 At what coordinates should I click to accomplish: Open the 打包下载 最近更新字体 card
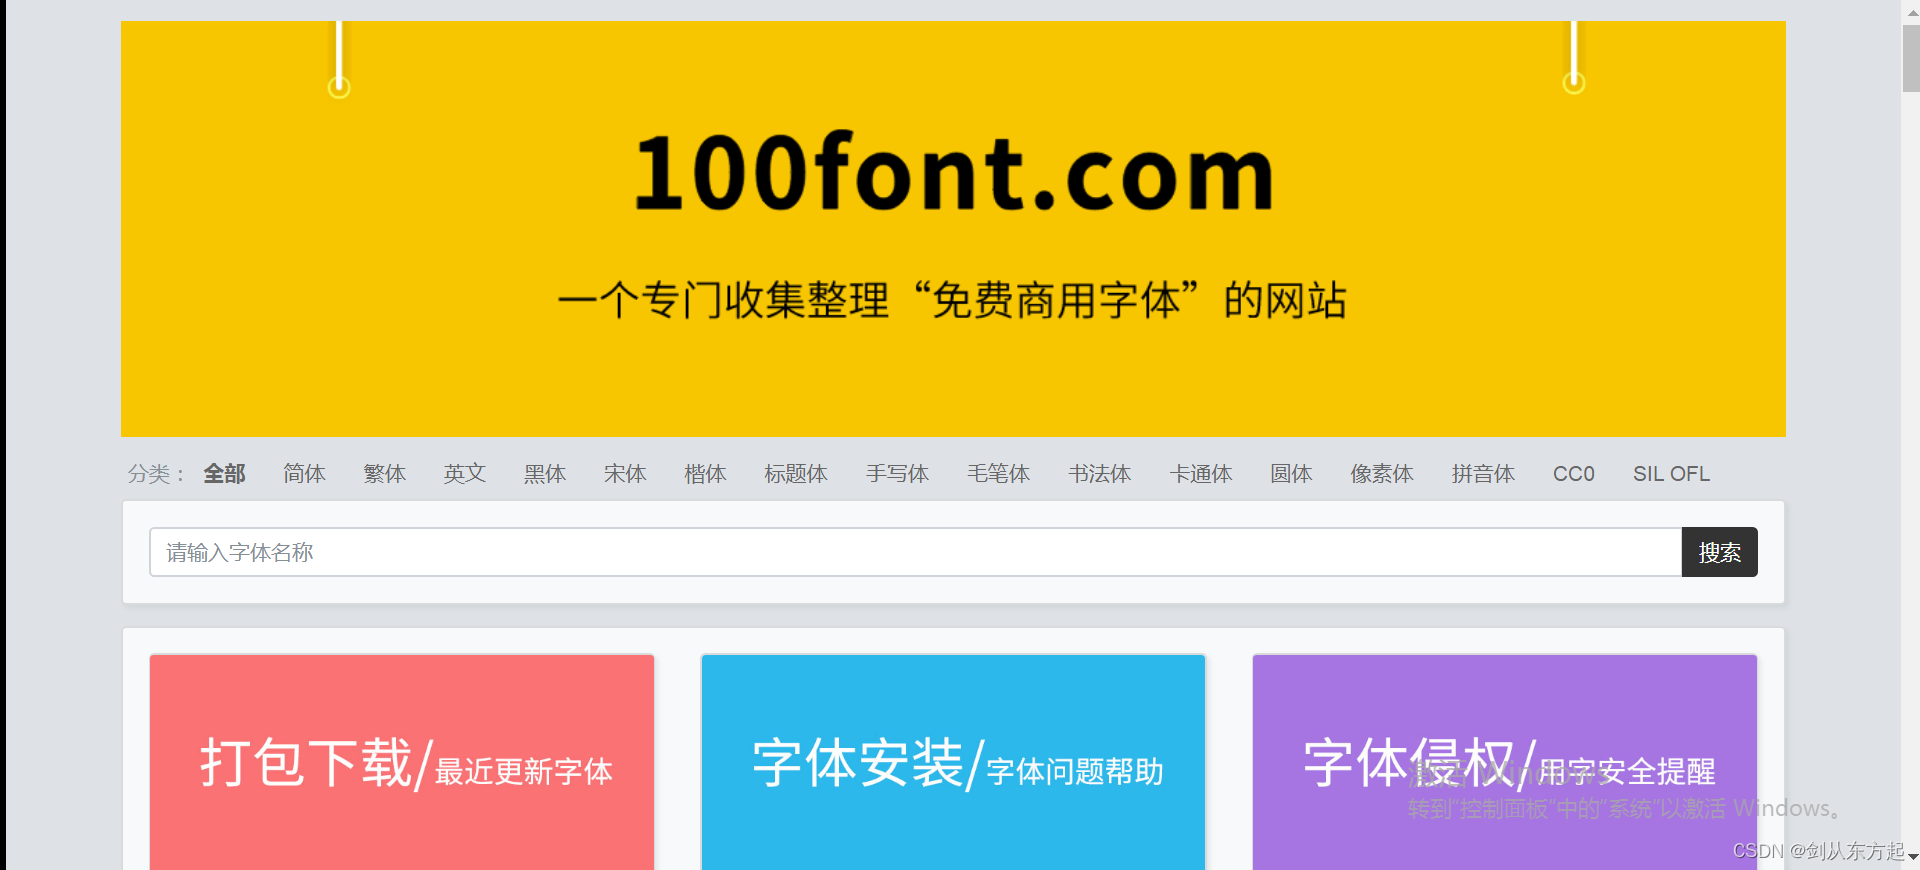pos(402,762)
